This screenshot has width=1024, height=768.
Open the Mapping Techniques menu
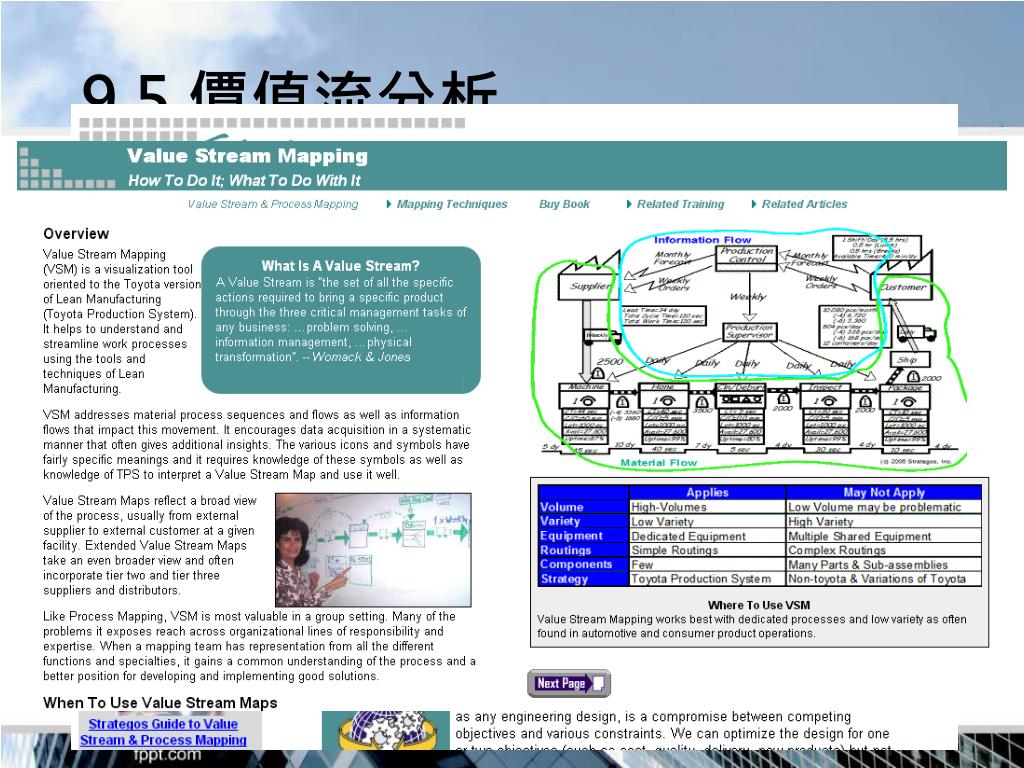[x=452, y=204]
